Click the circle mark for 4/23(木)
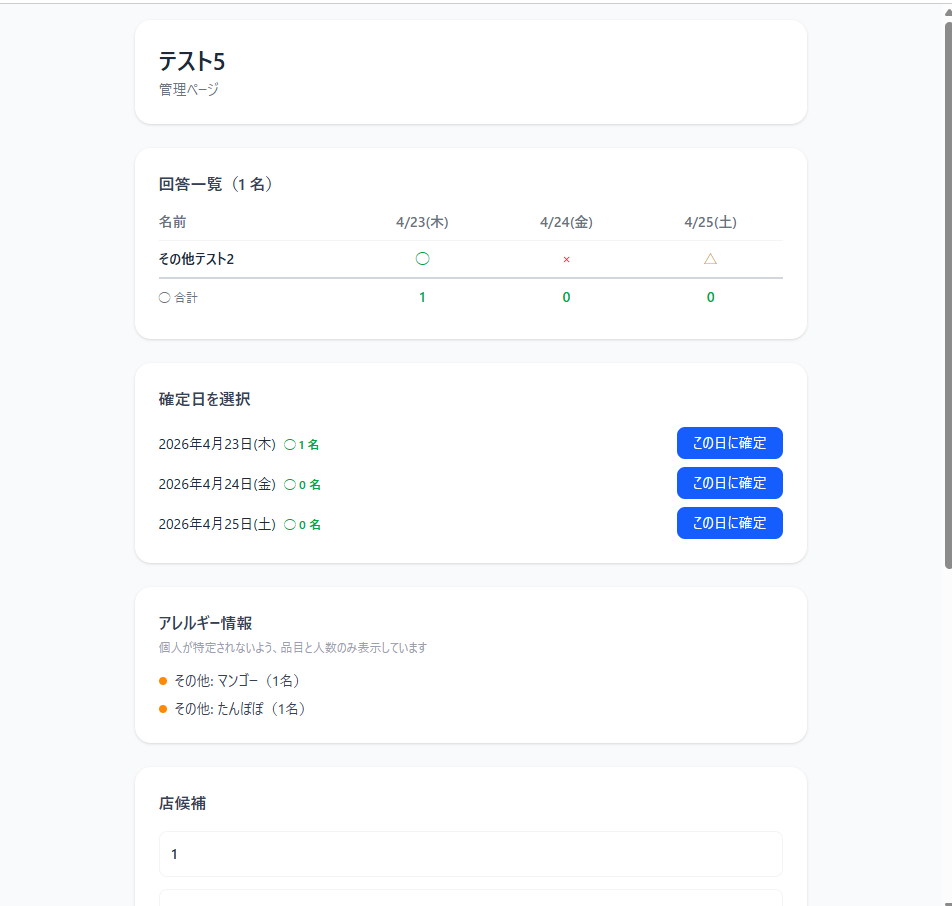Screen dimensions: 952x906 tap(422, 259)
